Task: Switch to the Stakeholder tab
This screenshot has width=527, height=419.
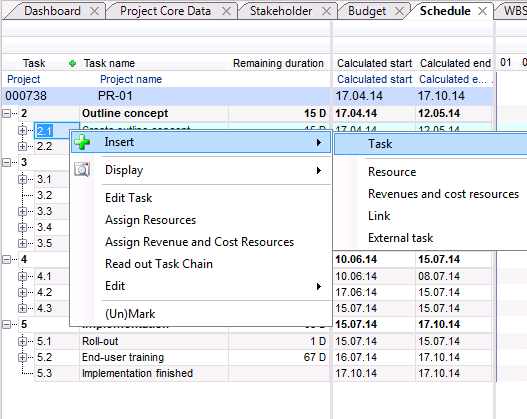Action: [x=281, y=11]
